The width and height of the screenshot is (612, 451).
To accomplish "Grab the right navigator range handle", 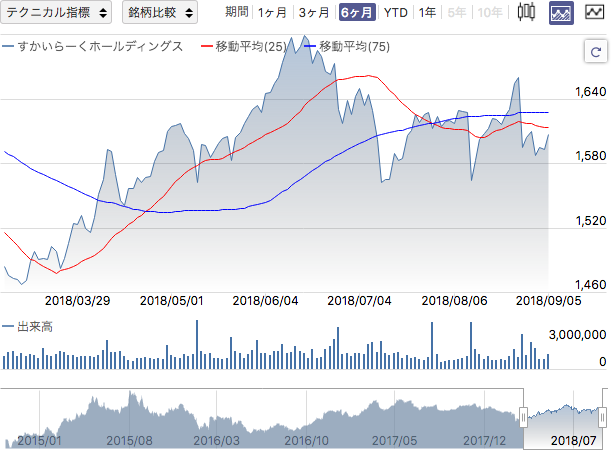I will [603, 417].
